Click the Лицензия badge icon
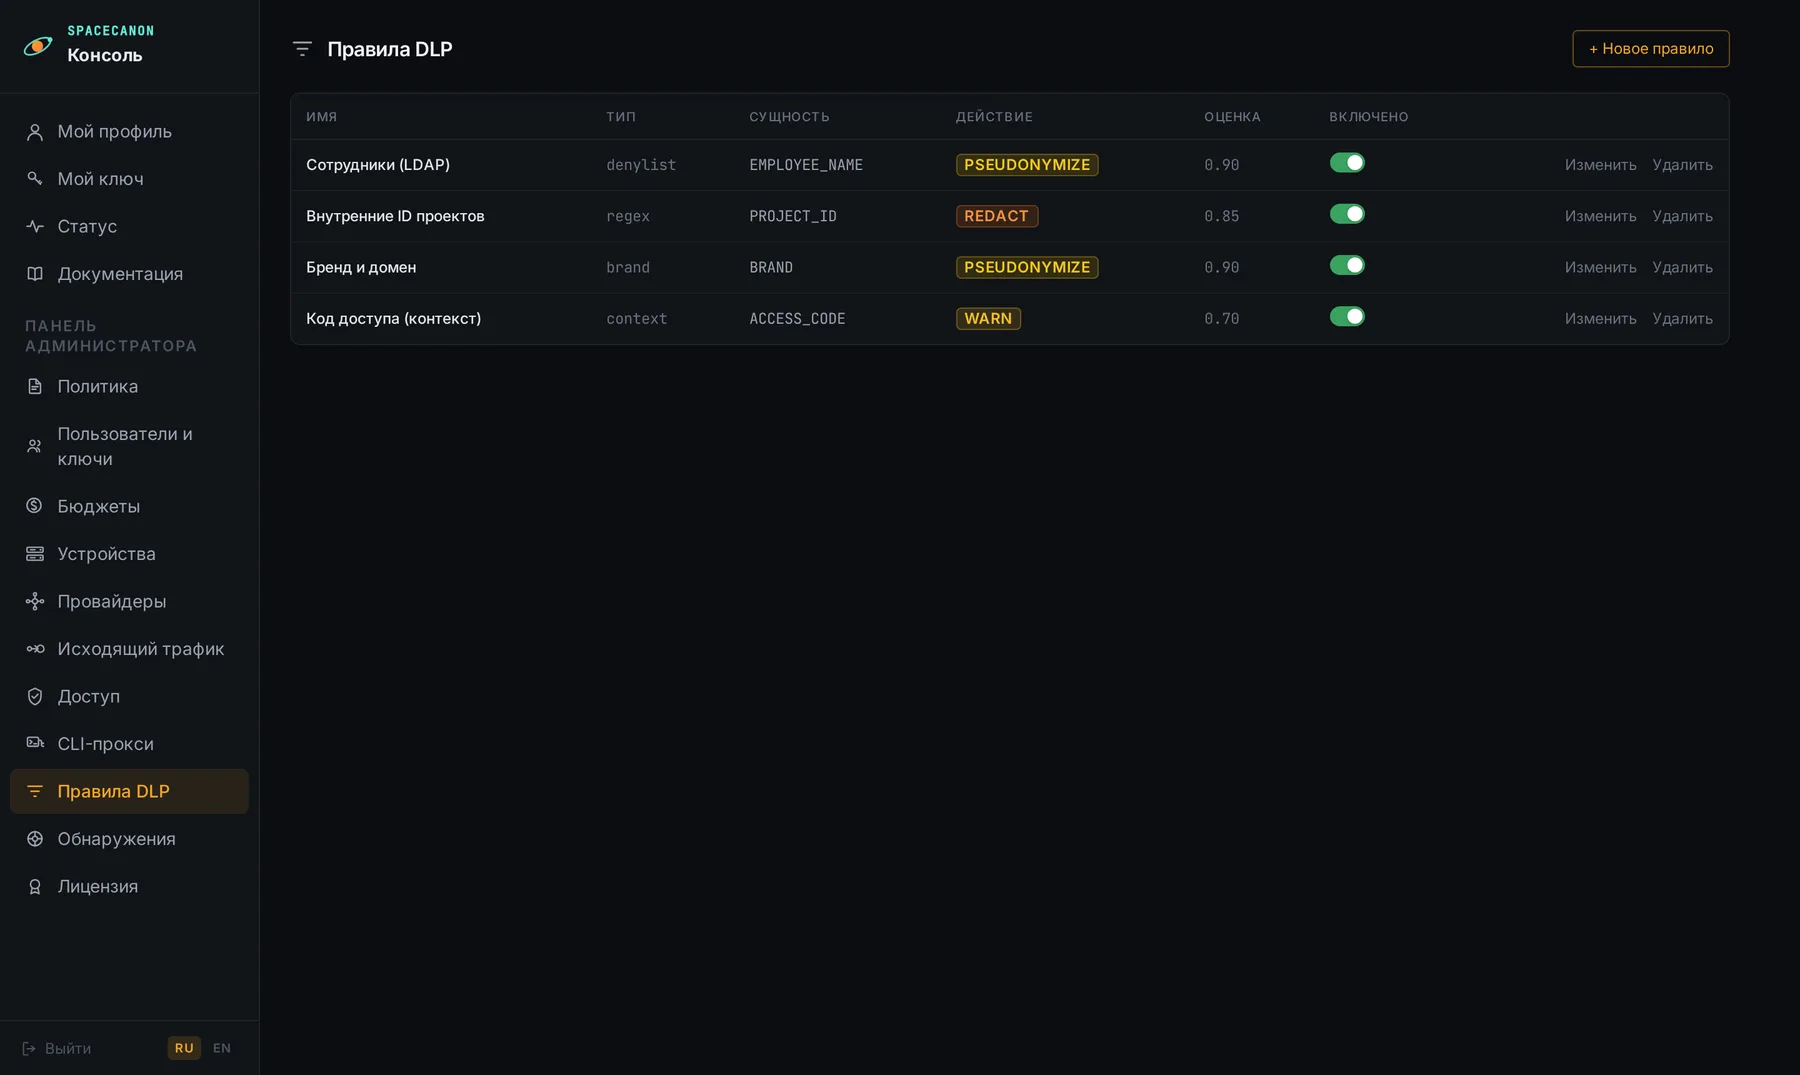The image size is (1800, 1075). (x=35, y=886)
